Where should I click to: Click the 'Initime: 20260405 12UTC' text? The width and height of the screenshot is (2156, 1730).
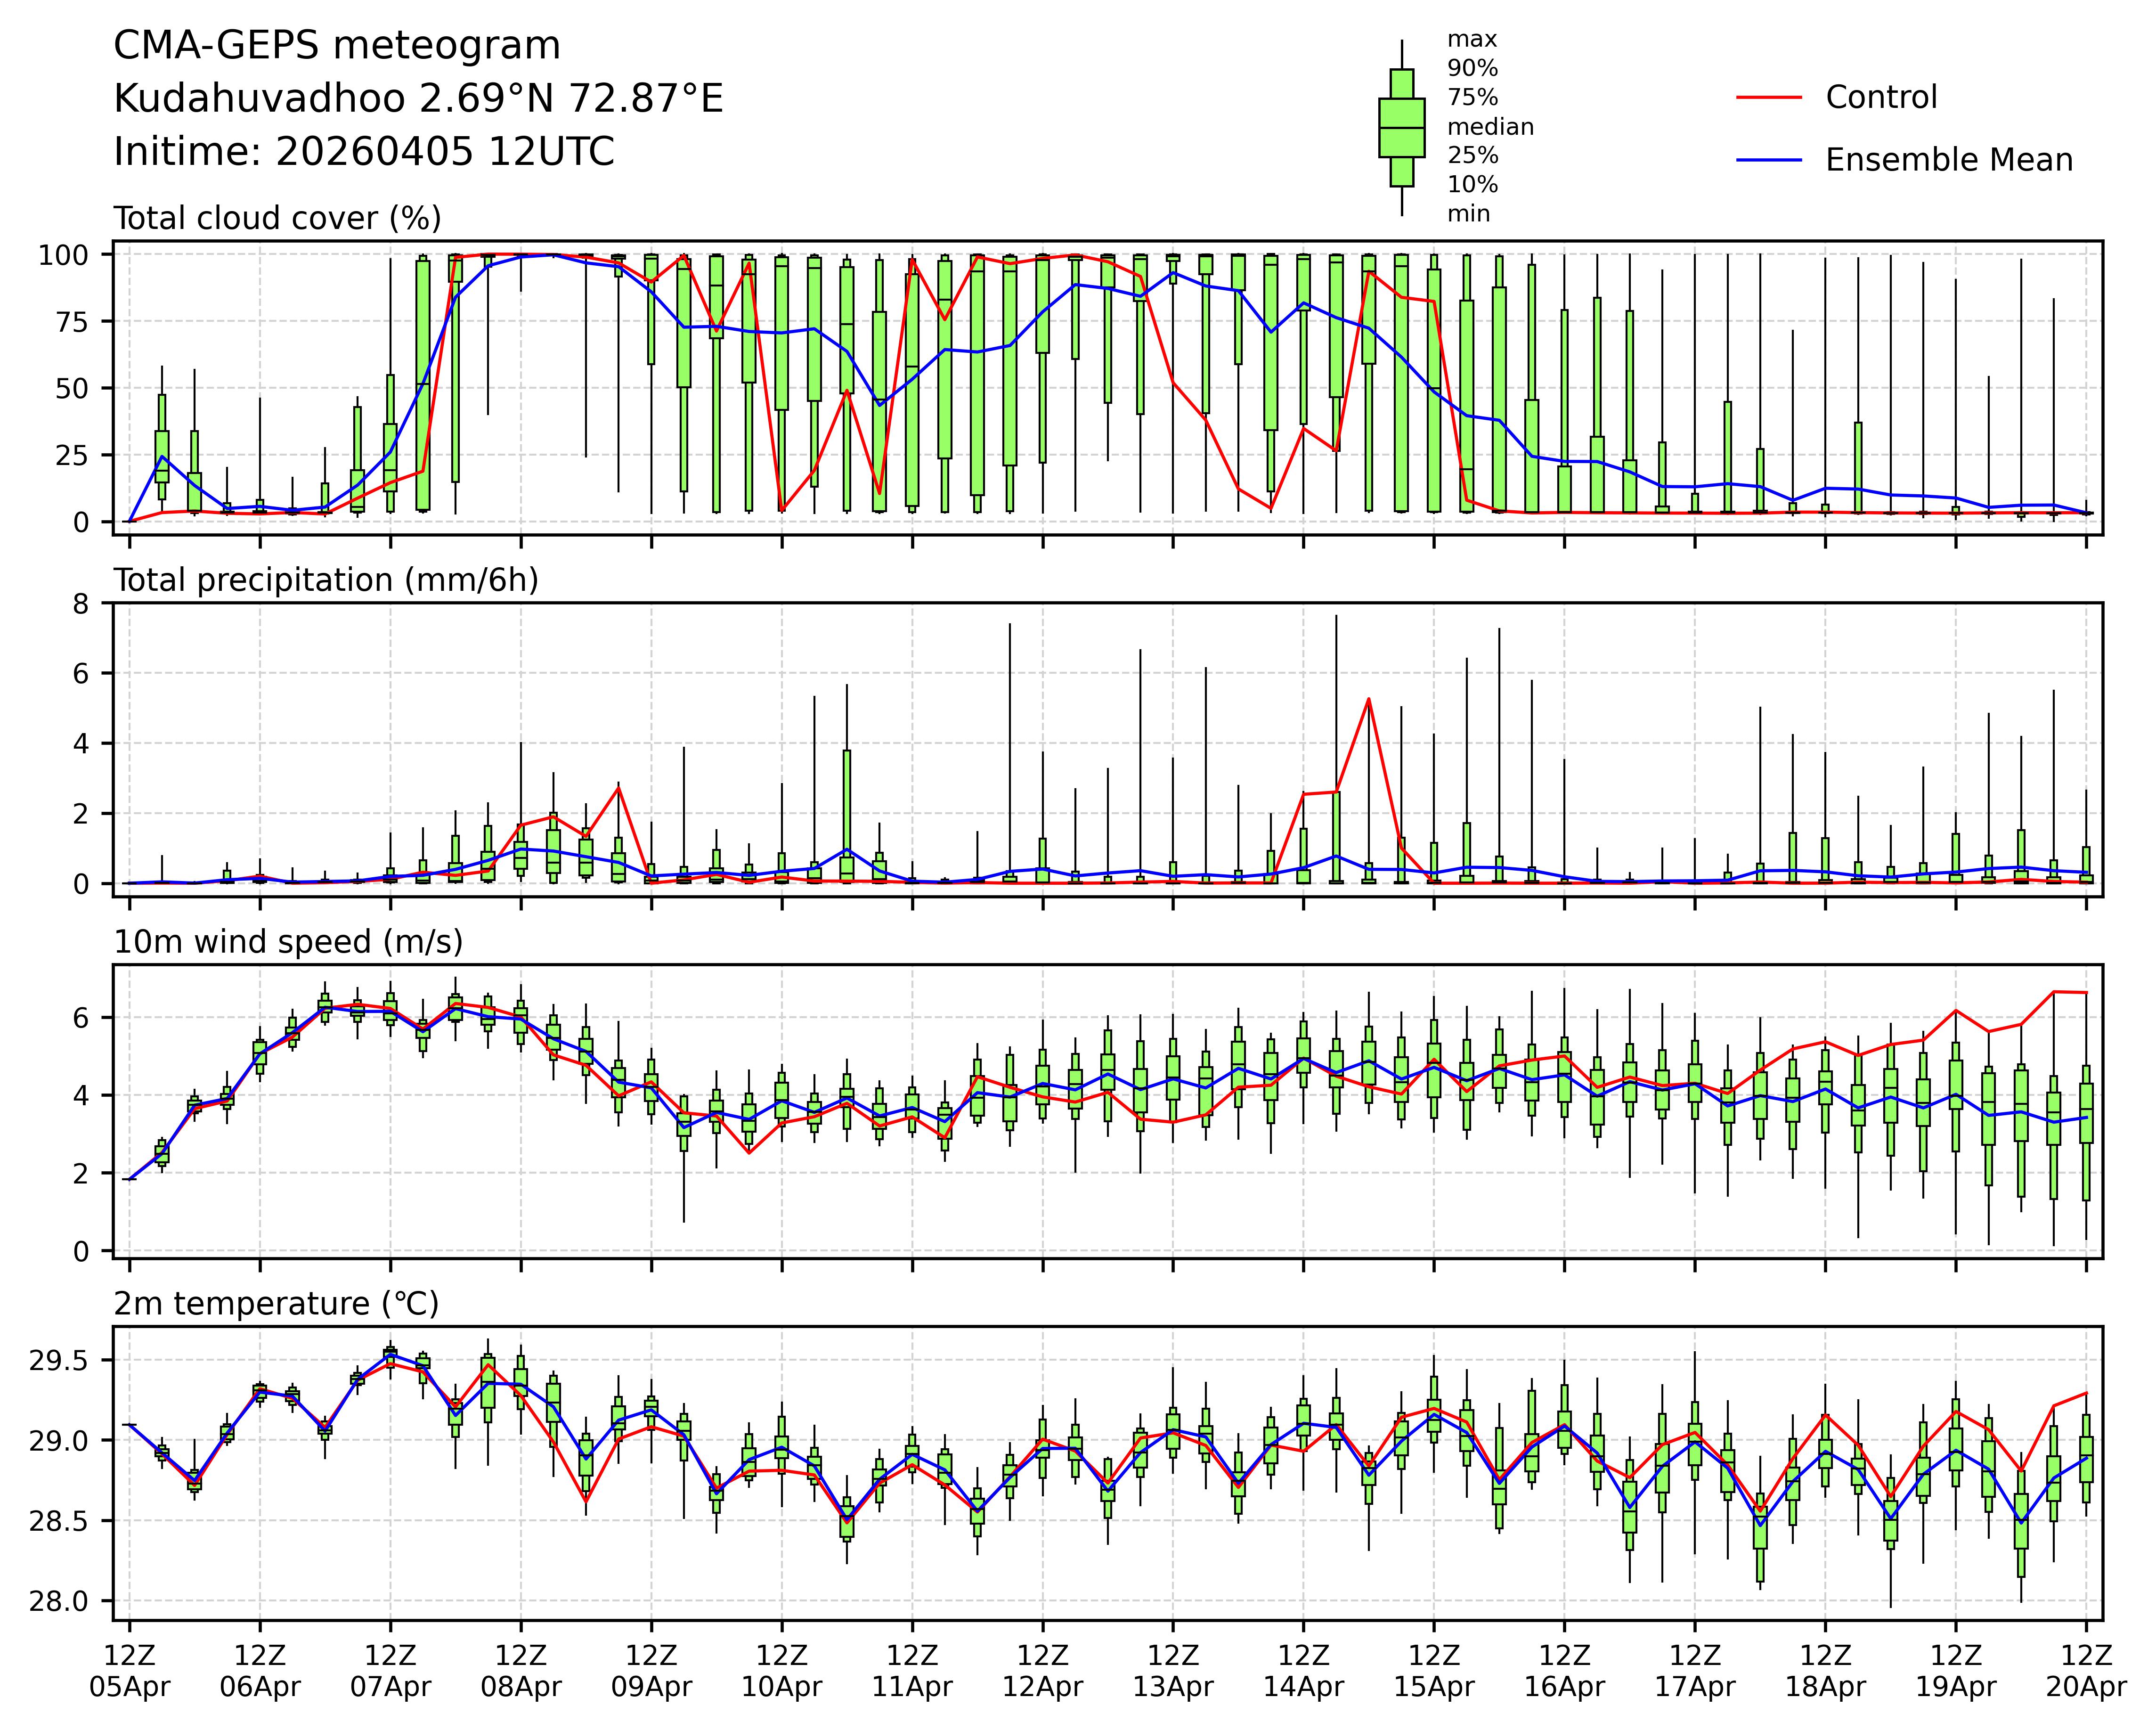click(x=363, y=152)
